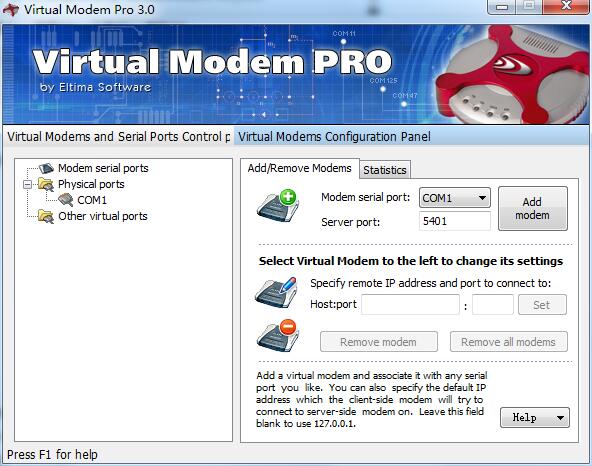Click the Modem serial ports tree icon
The image size is (592, 466).
coord(46,168)
